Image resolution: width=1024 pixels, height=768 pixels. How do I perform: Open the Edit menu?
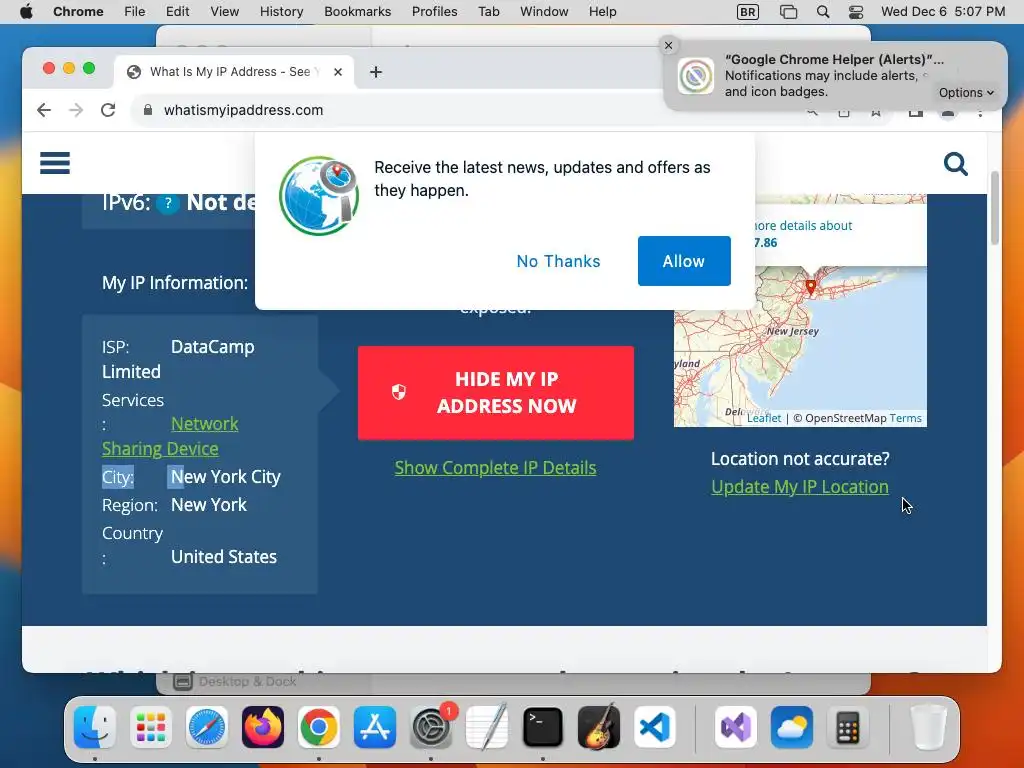pyautogui.click(x=178, y=12)
